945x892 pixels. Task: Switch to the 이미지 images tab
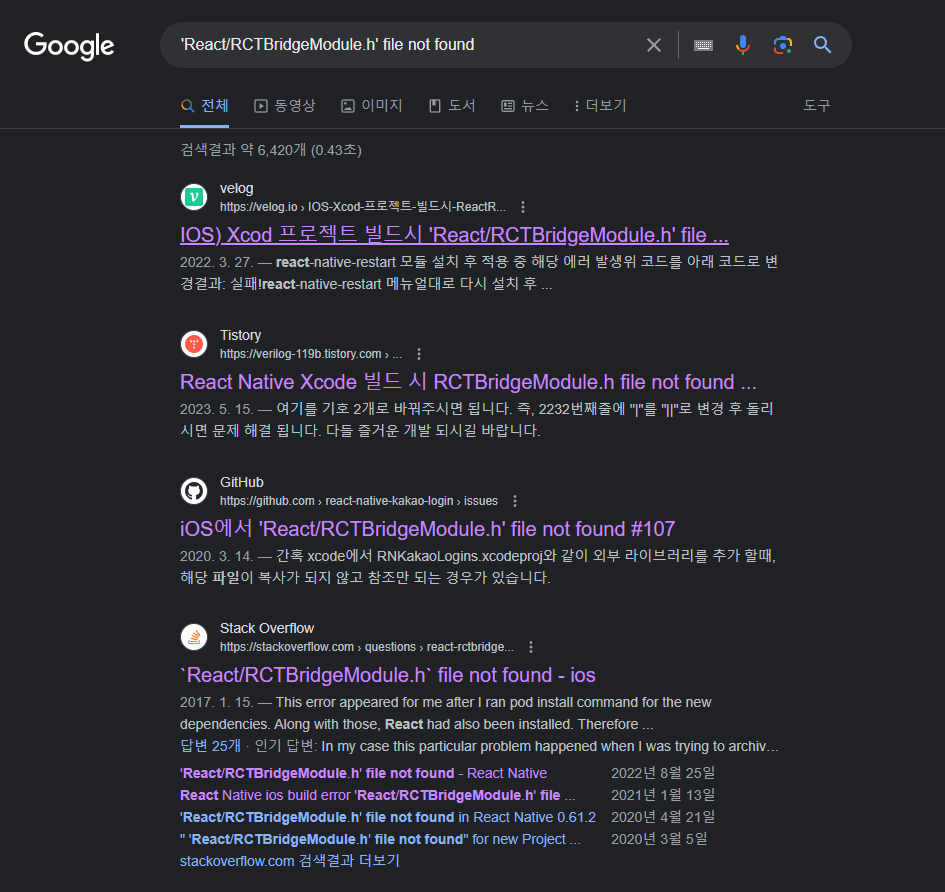(371, 106)
